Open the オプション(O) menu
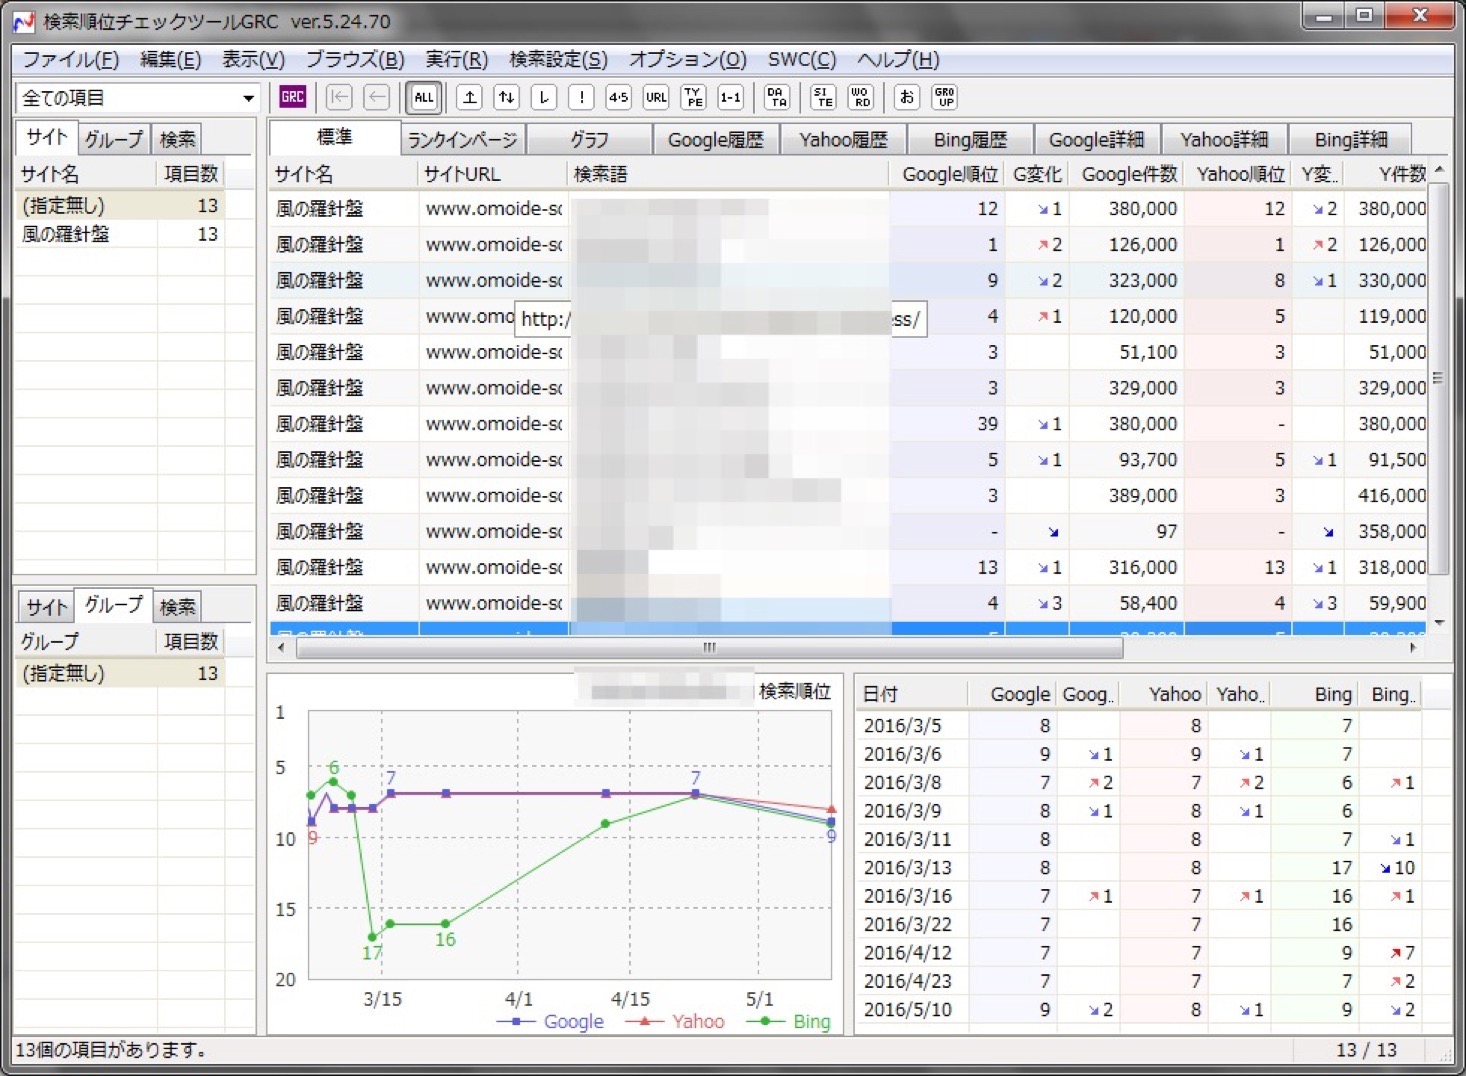This screenshot has height=1076, width=1466. coord(687,59)
